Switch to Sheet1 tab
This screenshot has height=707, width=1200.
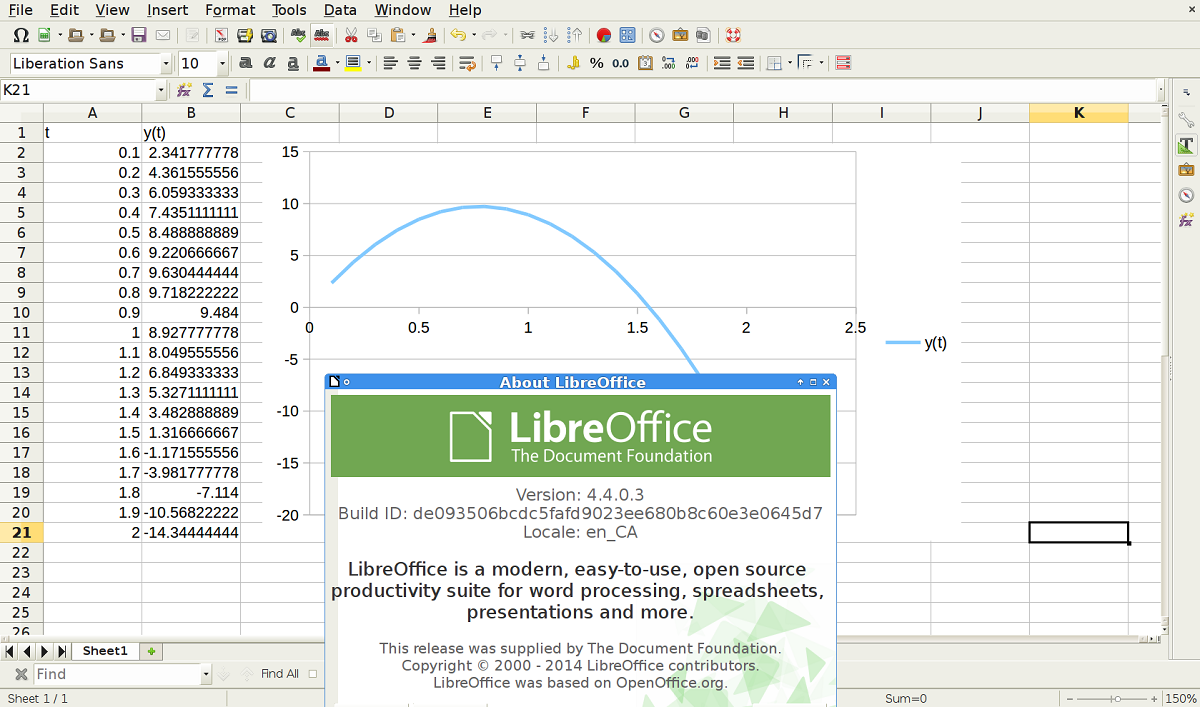click(105, 651)
